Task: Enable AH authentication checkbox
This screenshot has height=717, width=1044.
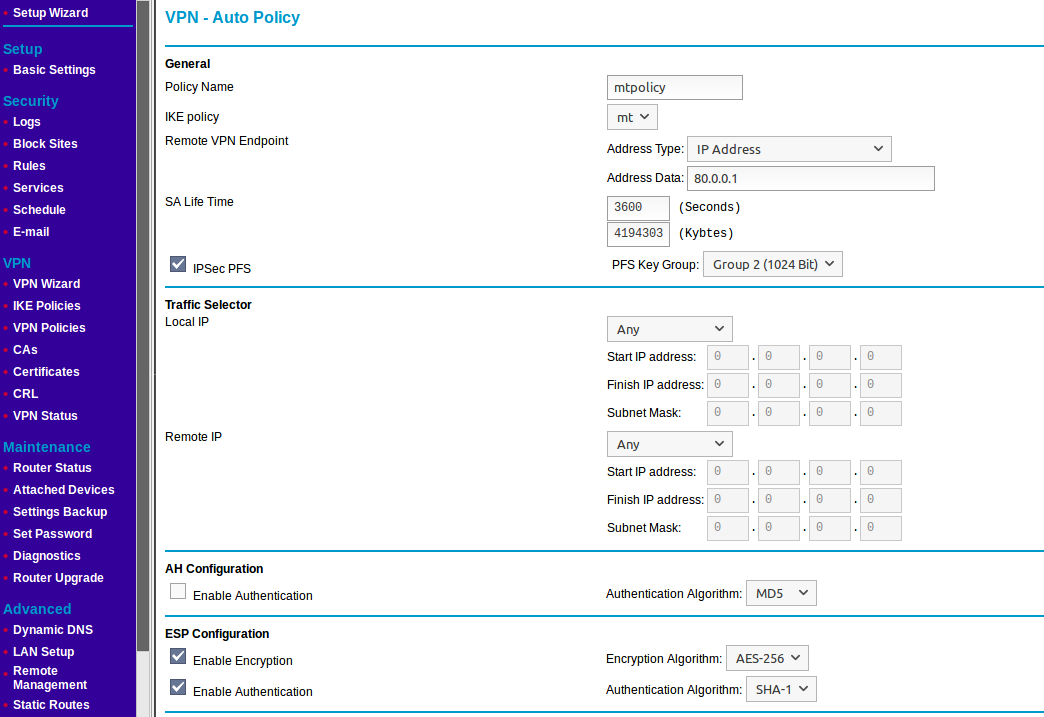Action: click(178, 591)
